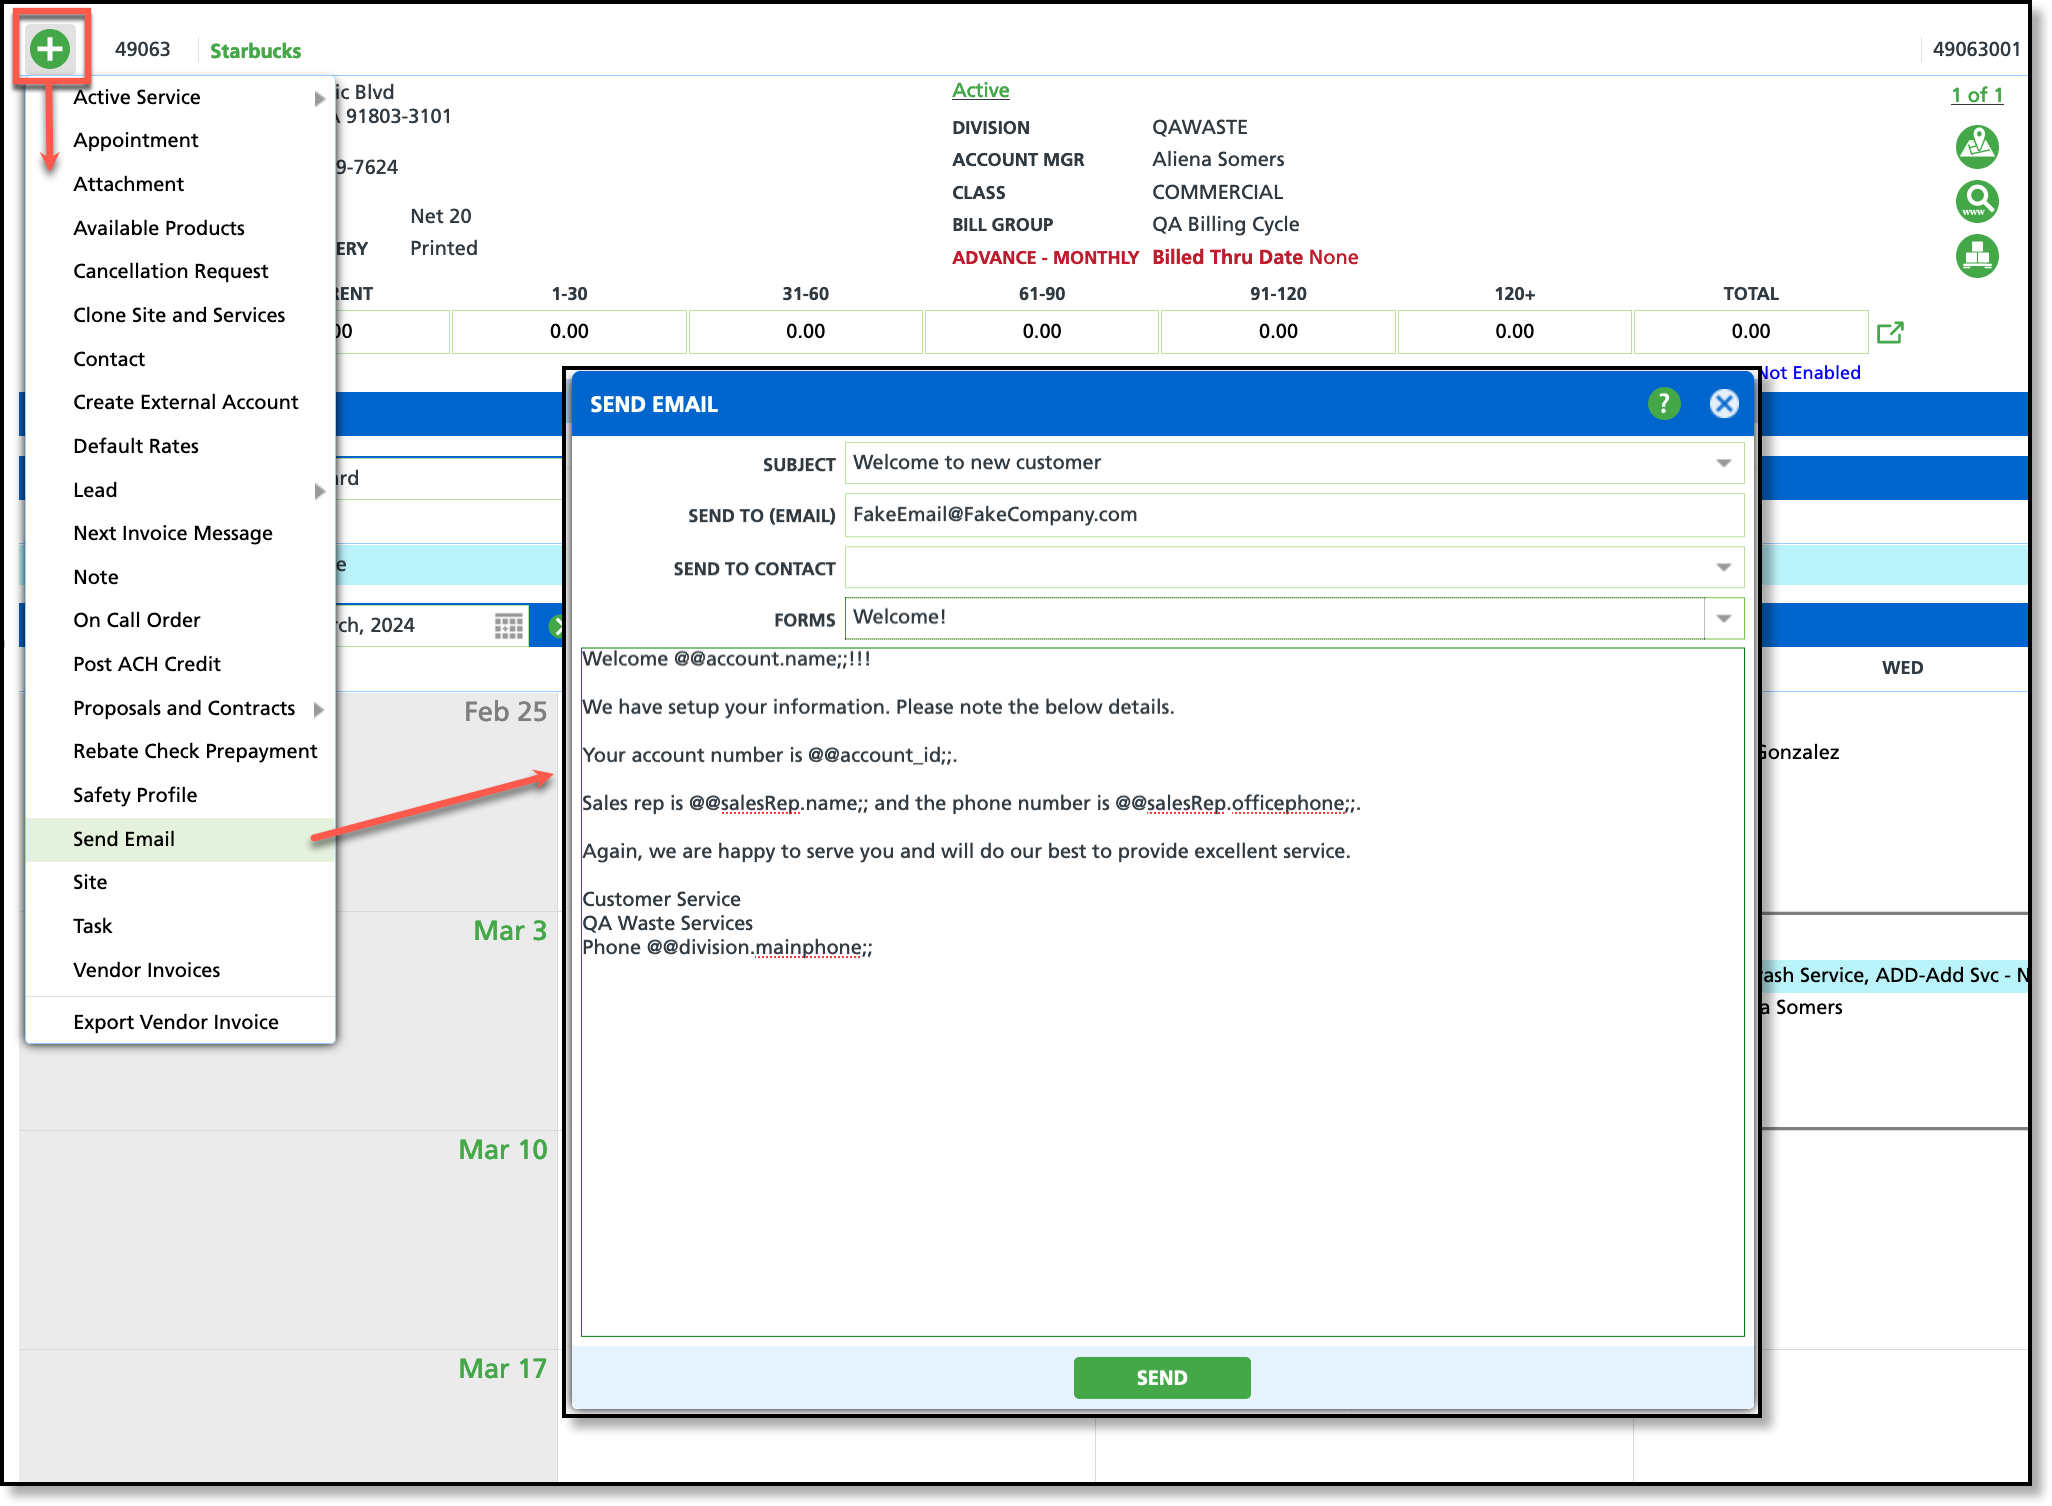2052x1506 pixels.
Task: Expand the Subject dropdown
Action: (1723, 463)
